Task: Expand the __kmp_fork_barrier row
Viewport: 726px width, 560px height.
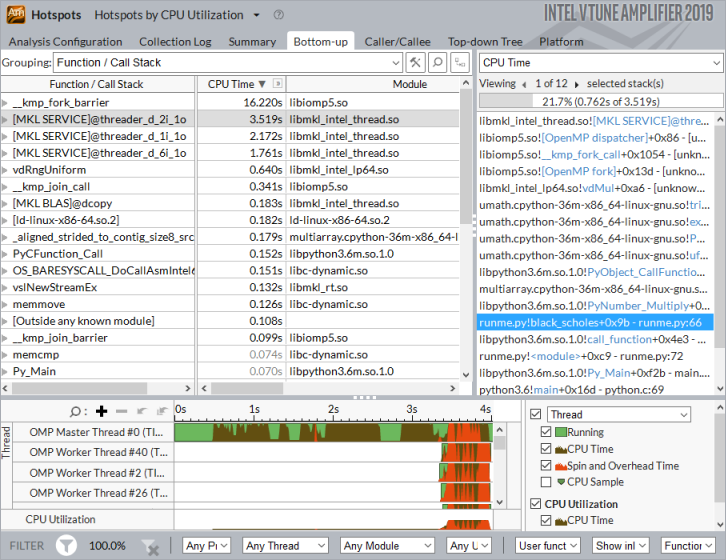Action: 6,102
